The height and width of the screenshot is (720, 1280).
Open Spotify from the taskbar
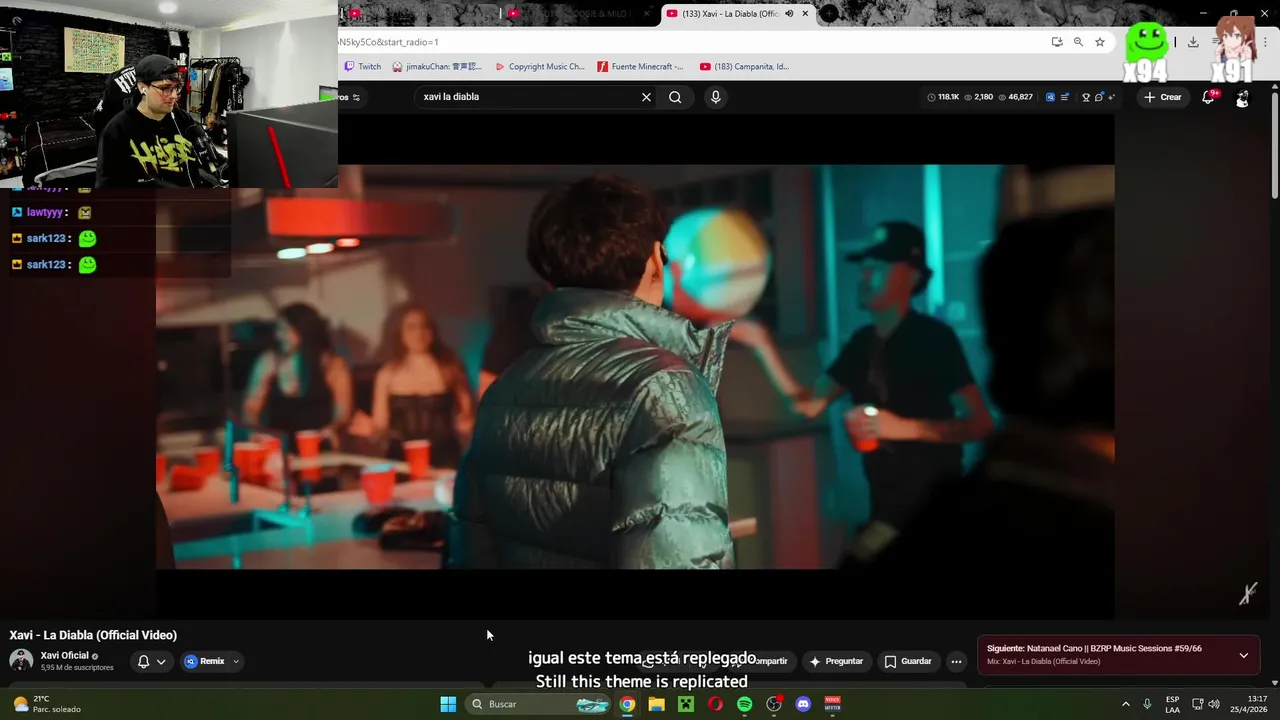pyautogui.click(x=744, y=704)
